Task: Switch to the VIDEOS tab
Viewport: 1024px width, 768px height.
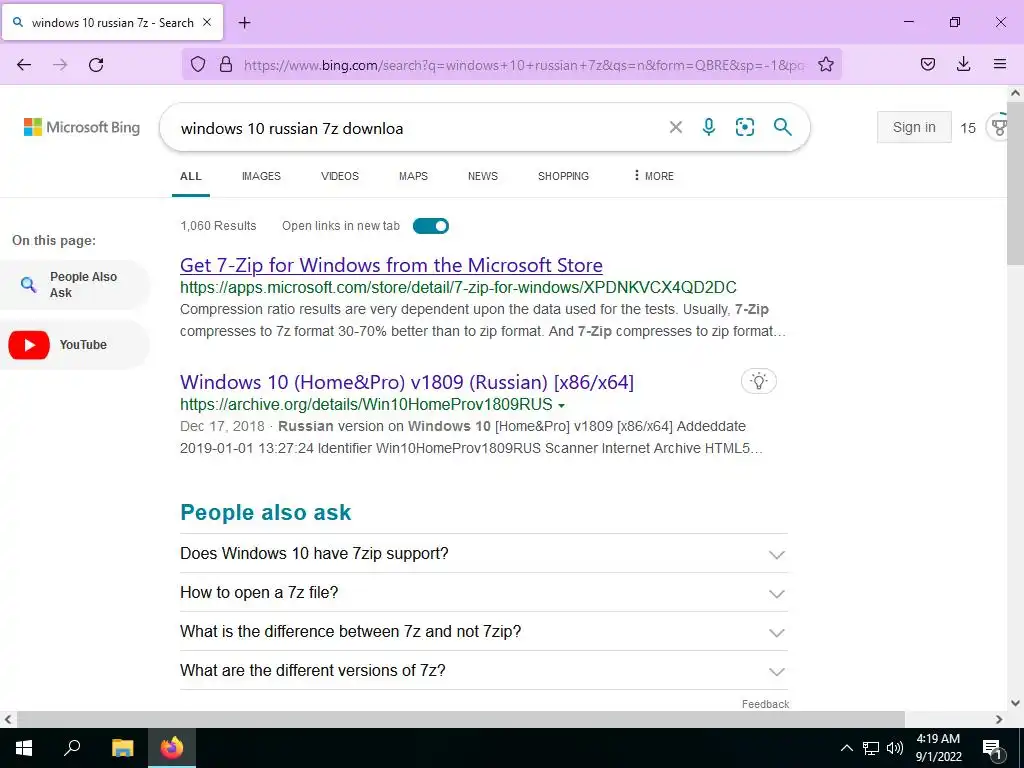Action: pyautogui.click(x=340, y=176)
